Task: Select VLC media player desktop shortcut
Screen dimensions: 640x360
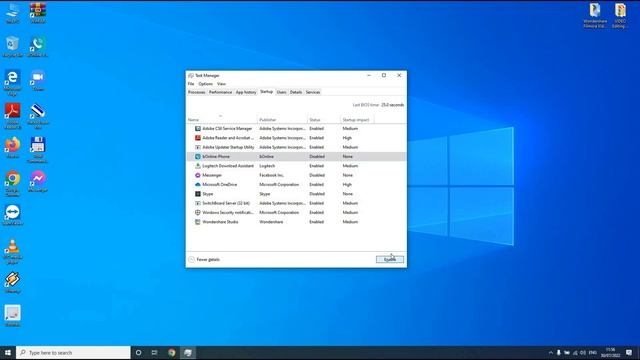Action: 13,251
